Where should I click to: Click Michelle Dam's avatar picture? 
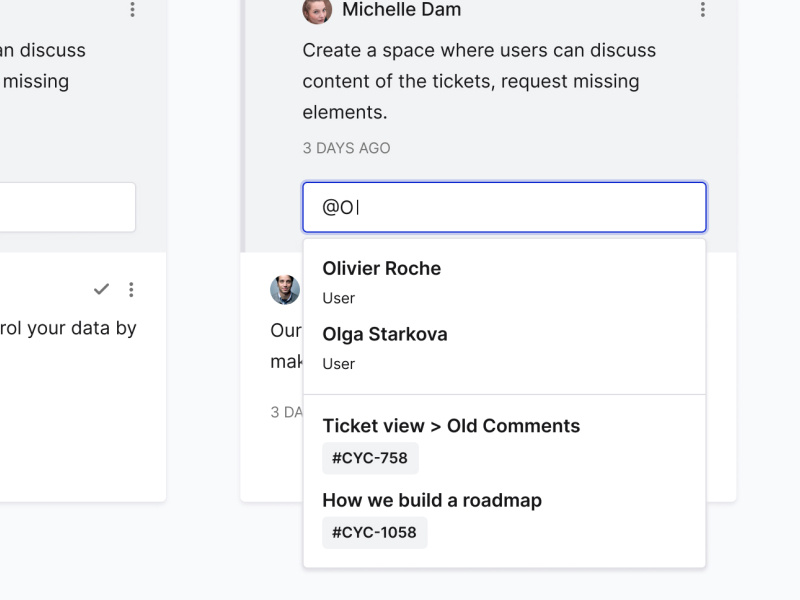(x=317, y=10)
